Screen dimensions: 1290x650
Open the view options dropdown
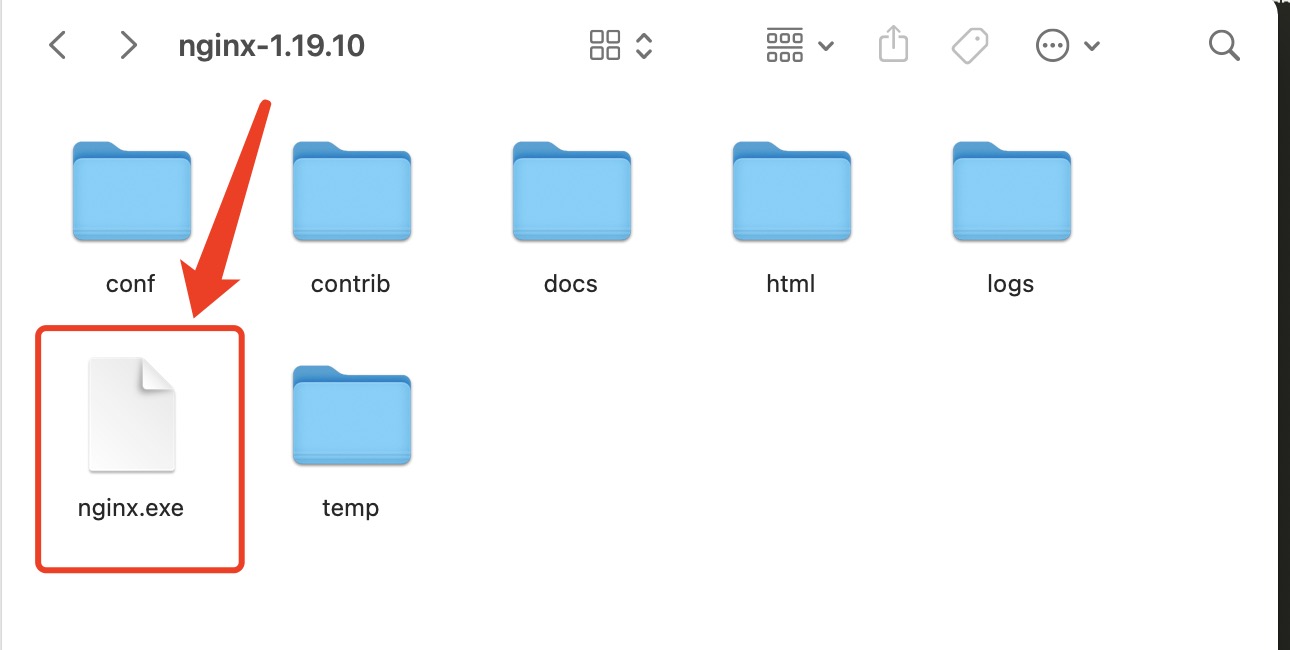(x=825, y=45)
